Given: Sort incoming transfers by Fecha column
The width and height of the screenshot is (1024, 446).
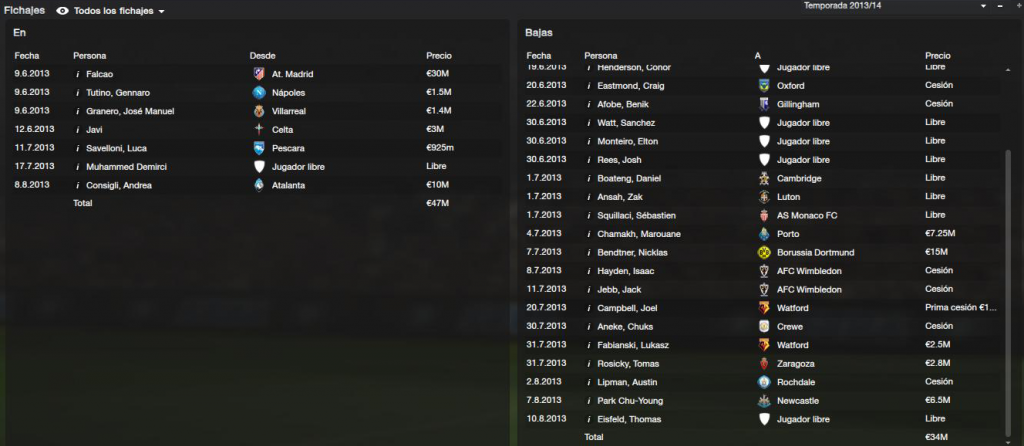Looking at the screenshot, I should pyautogui.click(x=27, y=56).
